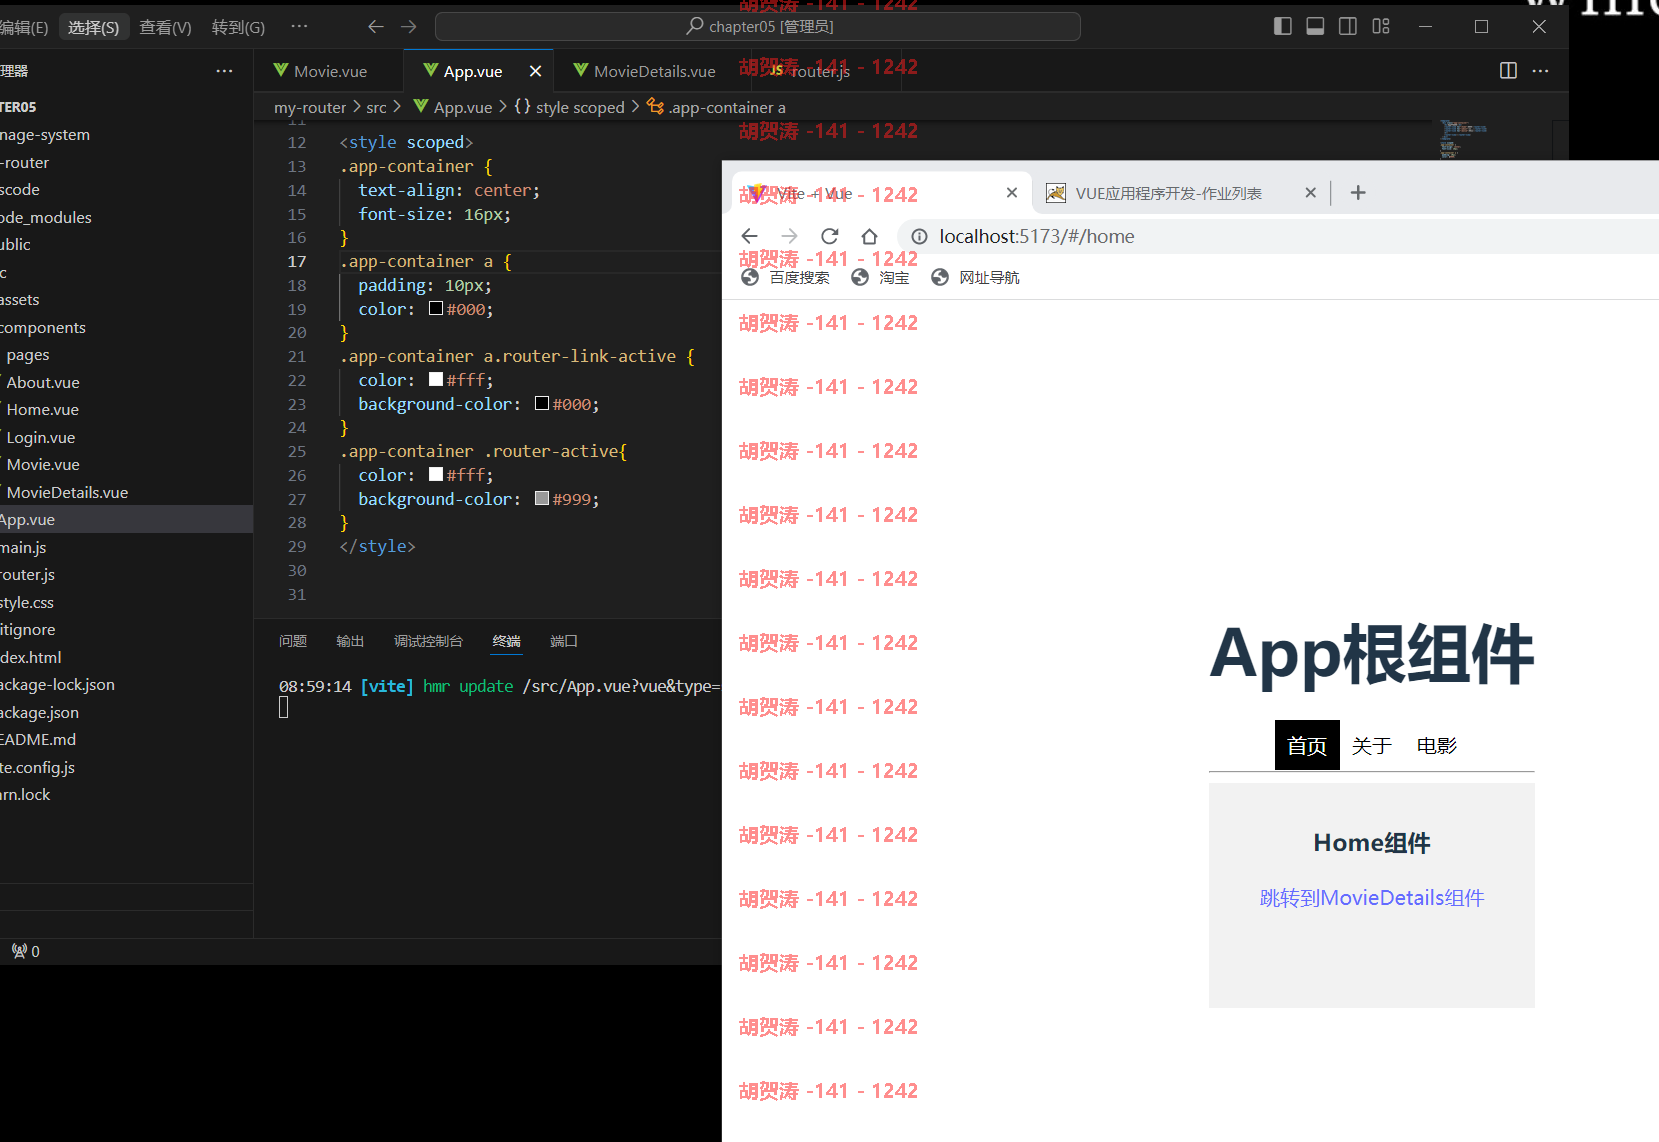This screenshot has width=1659, height=1142.
Task: Go forward in VS Code navigation history
Action: [x=409, y=27]
